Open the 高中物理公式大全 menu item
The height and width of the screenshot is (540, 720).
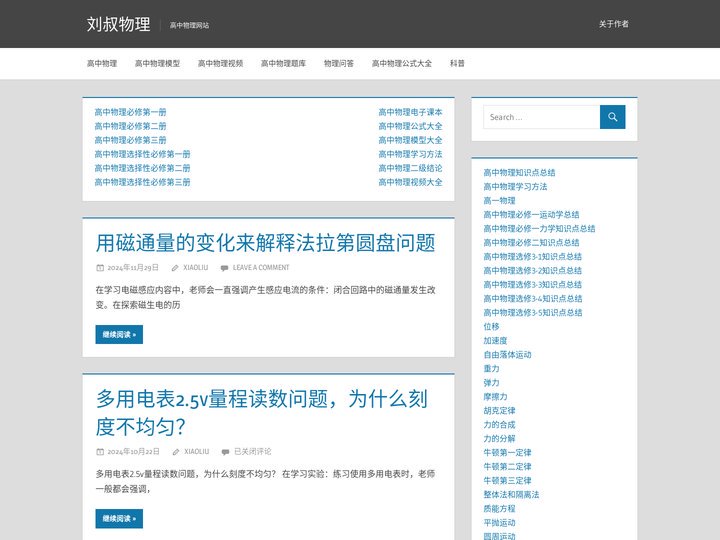[x=402, y=63]
